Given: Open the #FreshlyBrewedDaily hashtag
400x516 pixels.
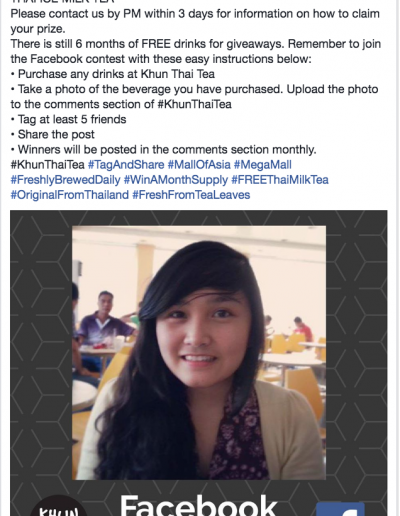Looking at the screenshot, I should pyautogui.click(x=65, y=180).
